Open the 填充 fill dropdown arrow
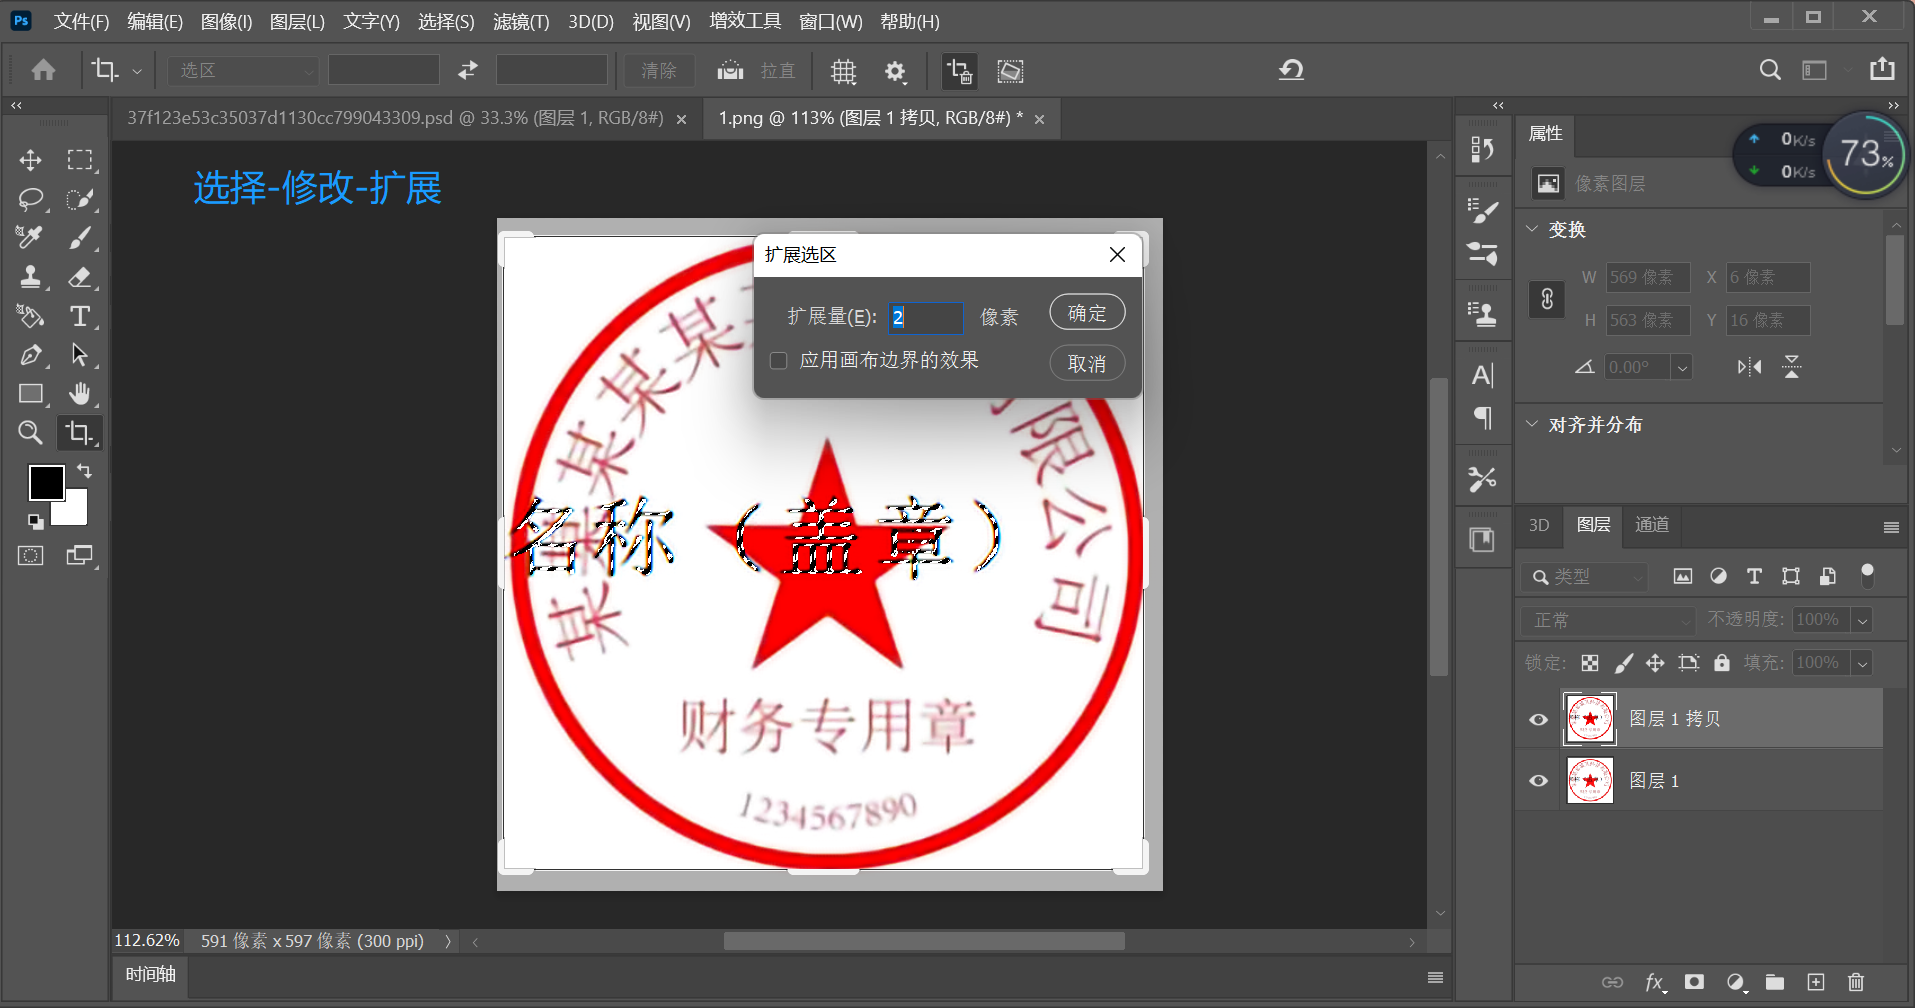 click(x=1862, y=663)
